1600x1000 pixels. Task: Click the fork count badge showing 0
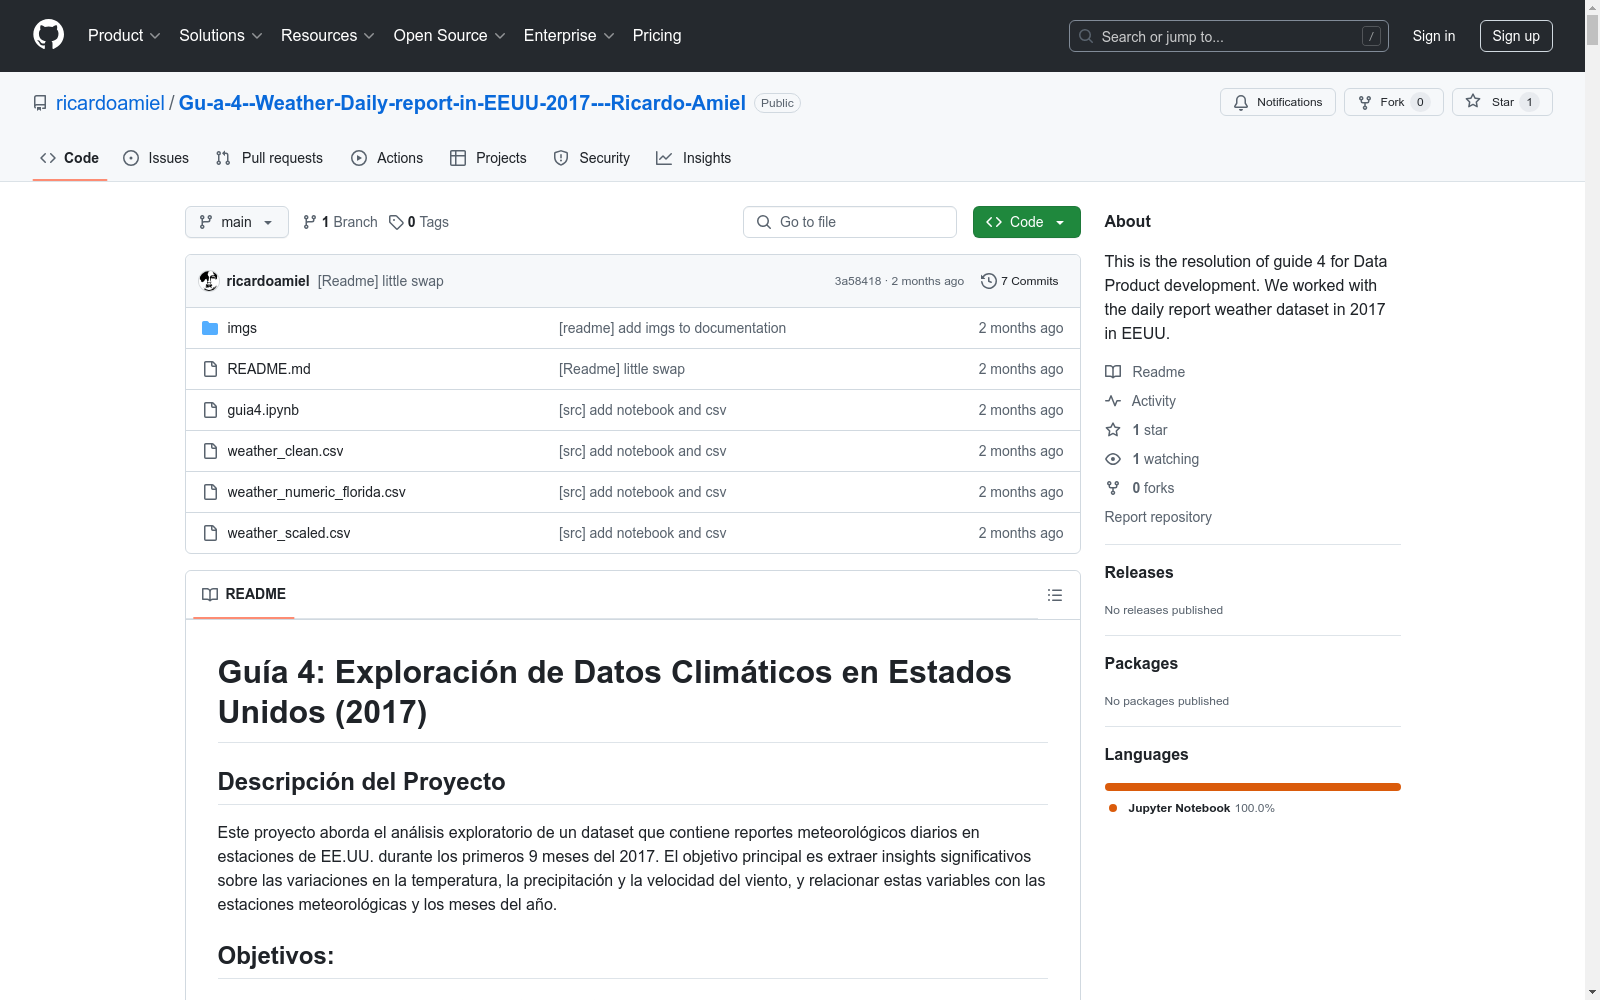pyautogui.click(x=1420, y=102)
